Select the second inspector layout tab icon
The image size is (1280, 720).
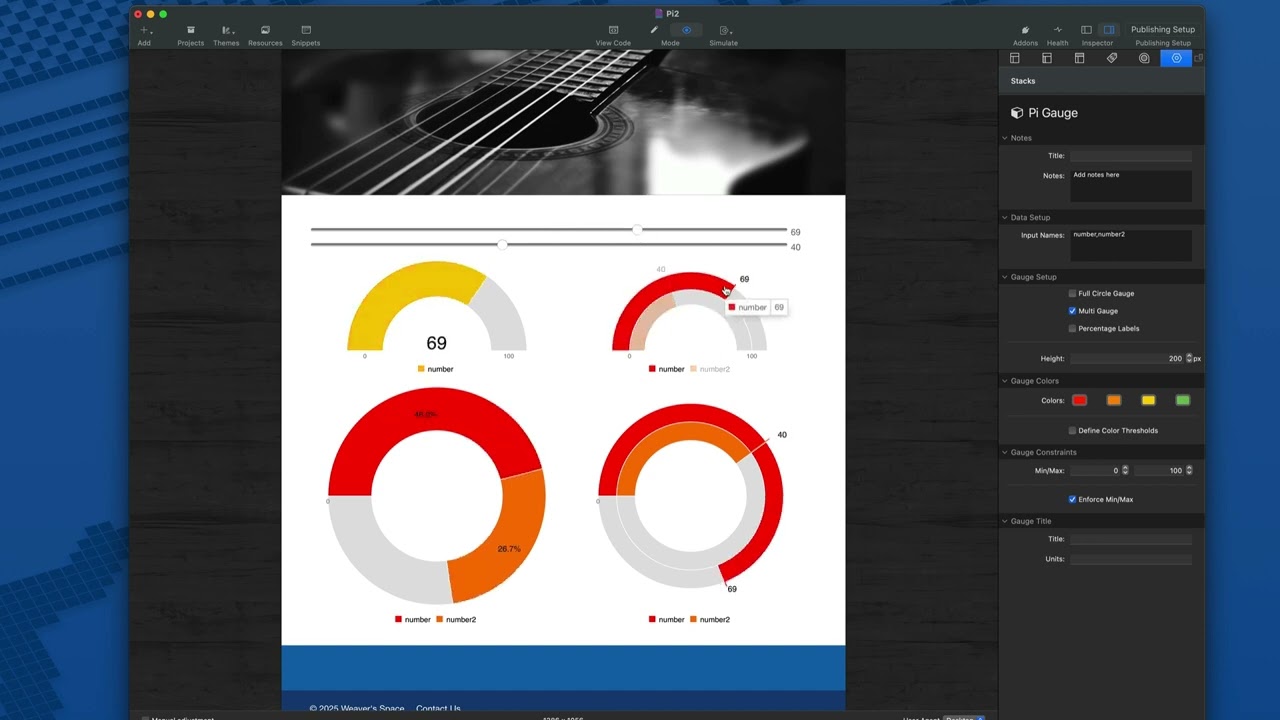click(x=1047, y=58)
